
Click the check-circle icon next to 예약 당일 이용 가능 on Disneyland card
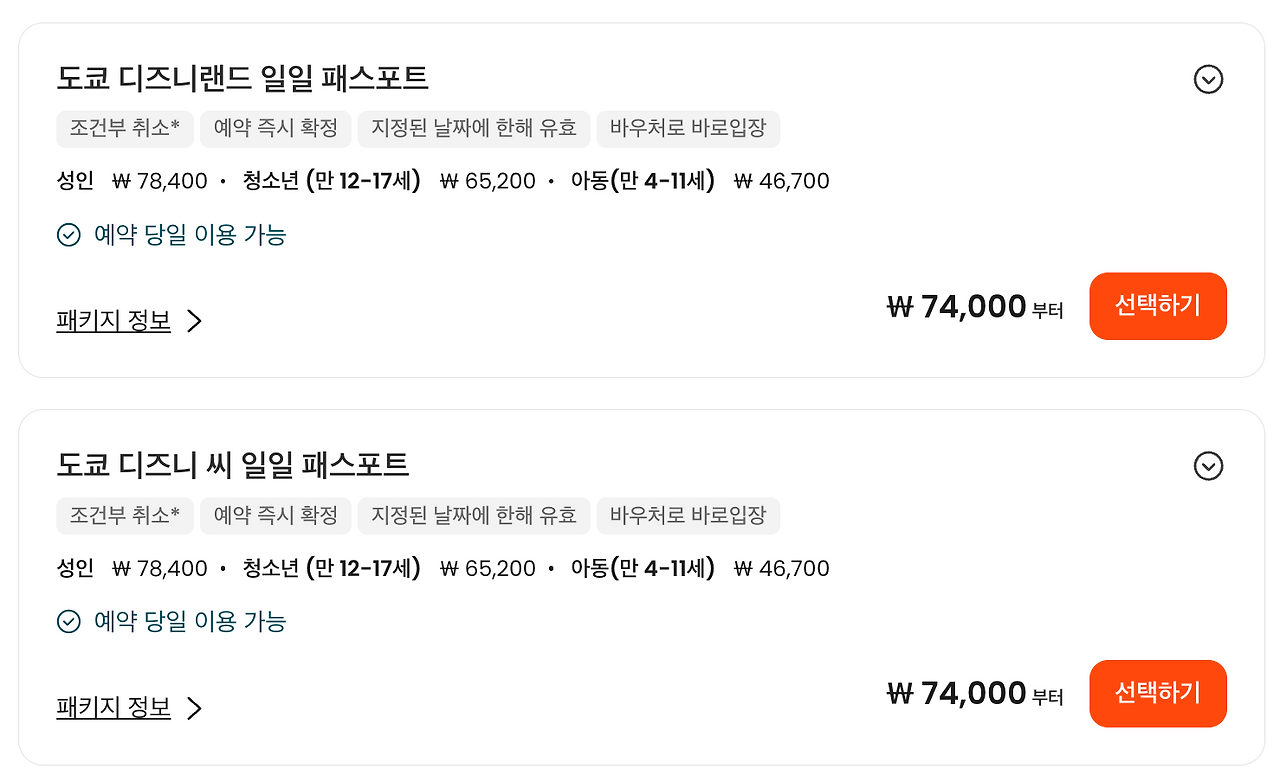68,236
